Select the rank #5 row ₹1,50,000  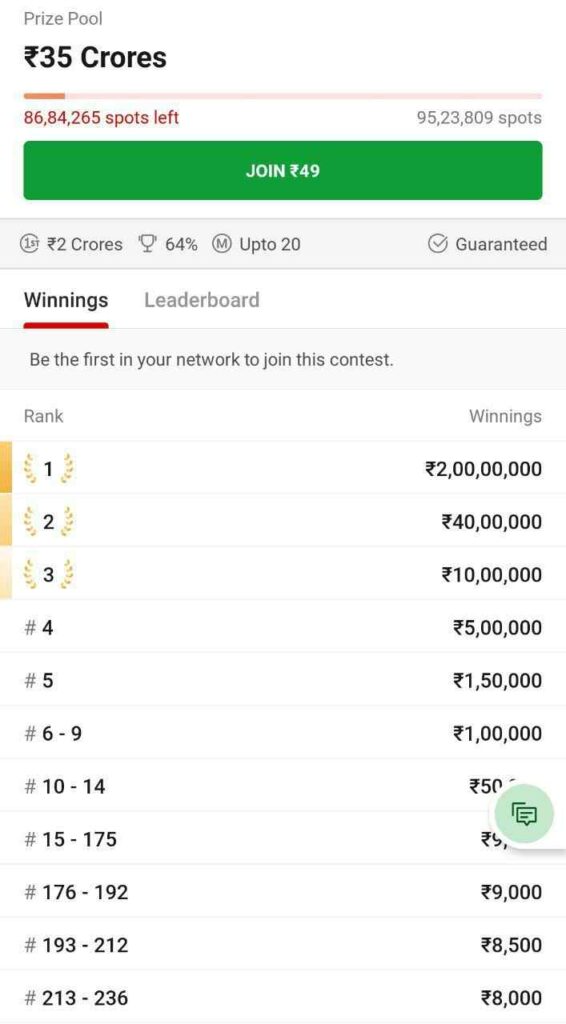(283, 680)
